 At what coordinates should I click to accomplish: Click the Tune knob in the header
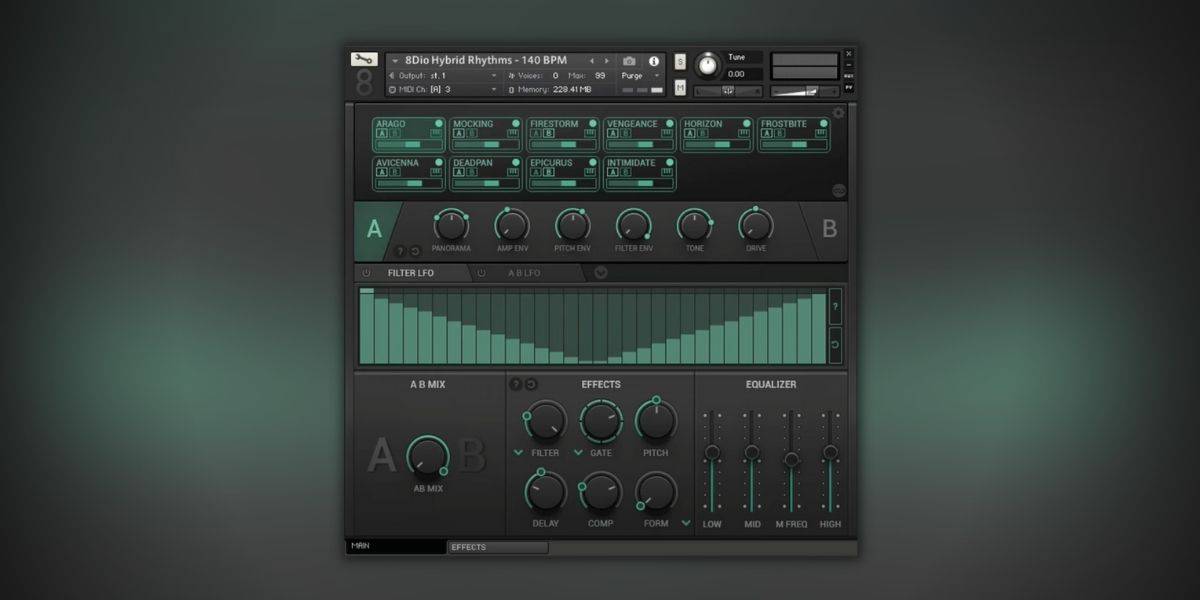point(708,65)
